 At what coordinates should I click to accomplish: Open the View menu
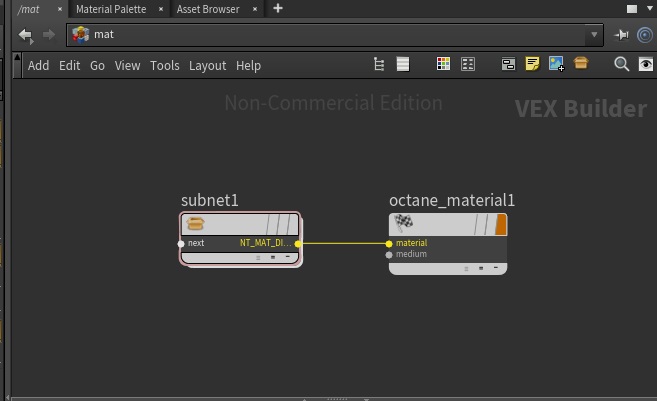click(x=127, y=65)
